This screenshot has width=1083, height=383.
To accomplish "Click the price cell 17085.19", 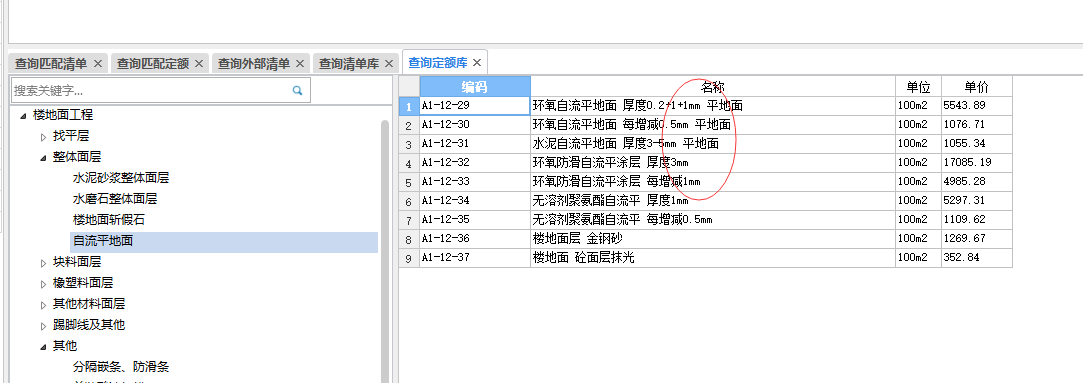I will [977, 163].
